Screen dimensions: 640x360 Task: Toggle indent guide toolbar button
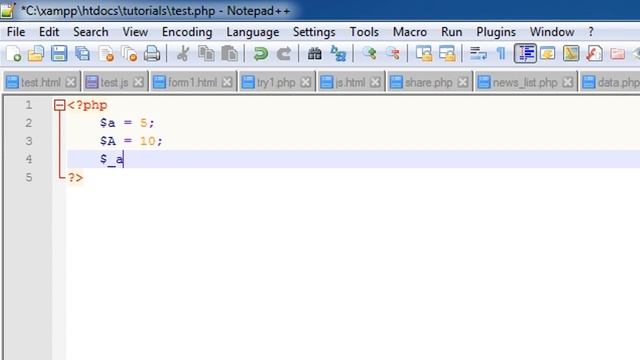click(x=525, y=53)
